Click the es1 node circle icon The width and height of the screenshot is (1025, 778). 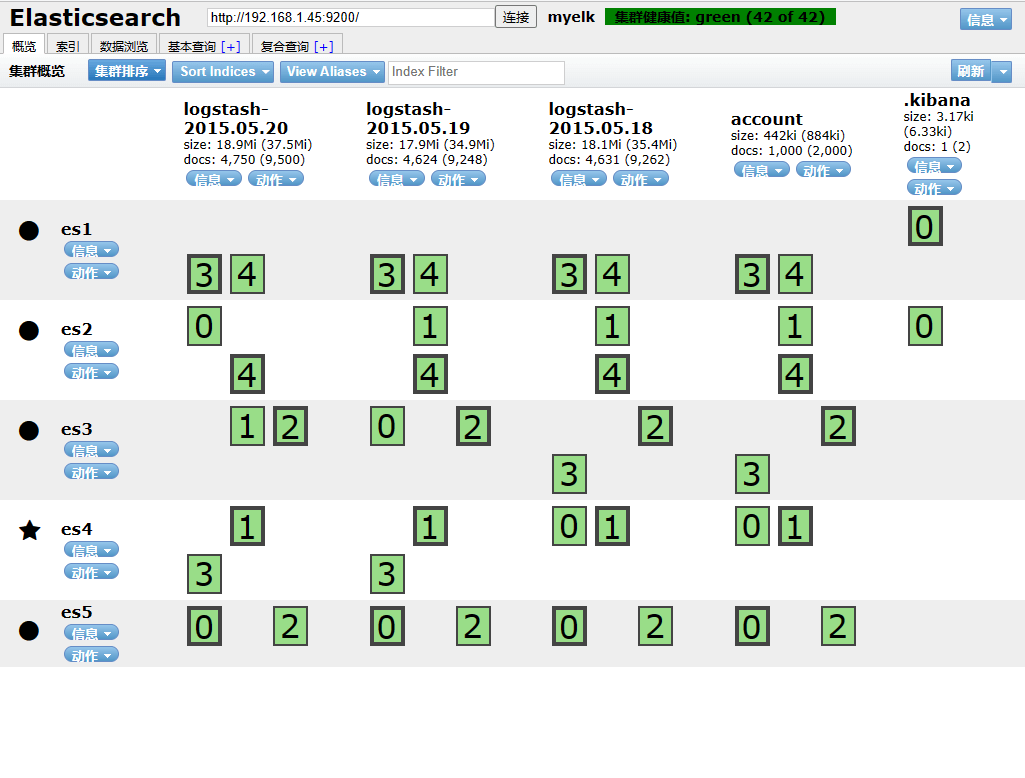point(29,231)
